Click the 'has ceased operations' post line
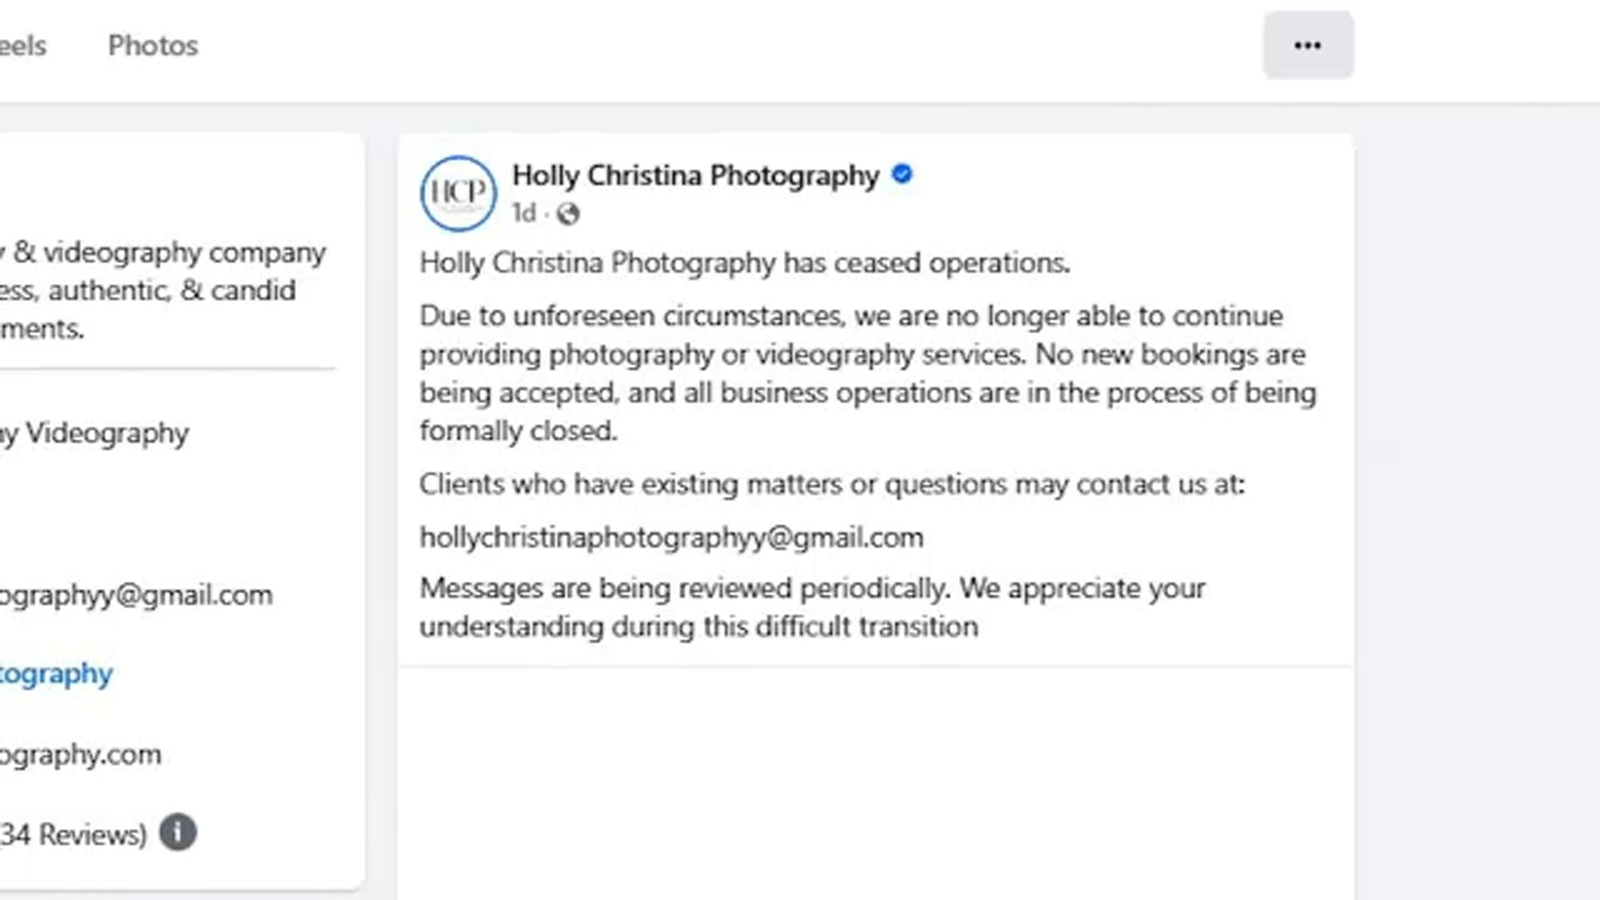Image resolution: width=1600 pixels, height=900 pixels. pyautogui.click(x=744, y=263)
